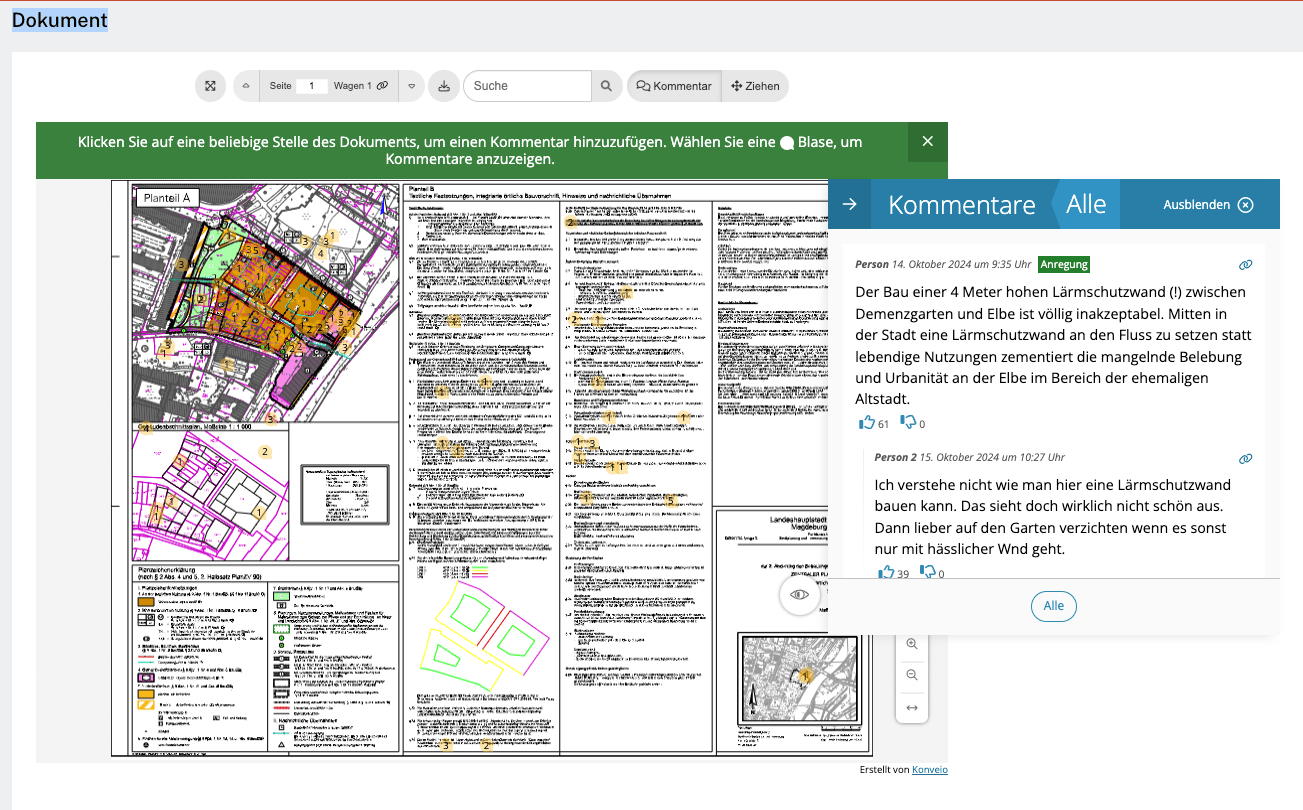
Task: Copy page link via chain icon beside Wagen 1
Action: [382, 86]
